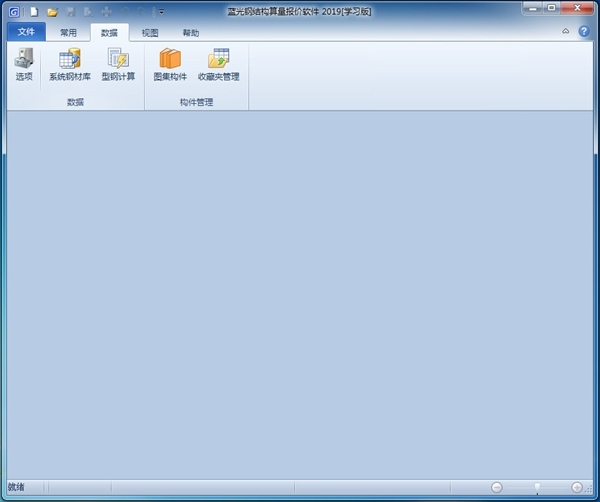The height and width of the screenshot is (502, 600).
Task: Open the 系统钢材库 steel library
Action: point(70,64)
